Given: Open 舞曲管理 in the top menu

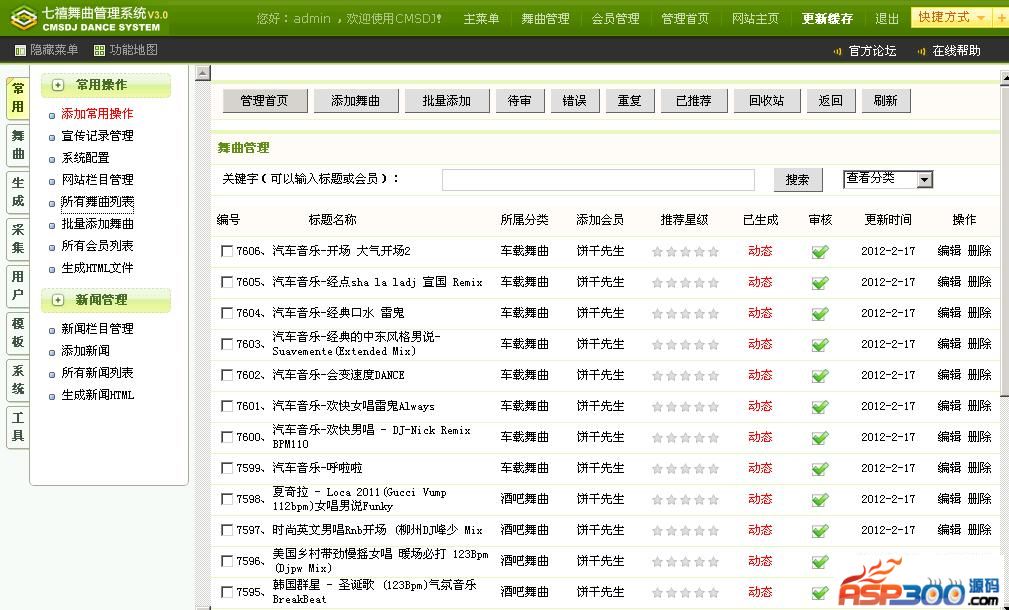Looking at the screenshot, I should tap(545, 19).
